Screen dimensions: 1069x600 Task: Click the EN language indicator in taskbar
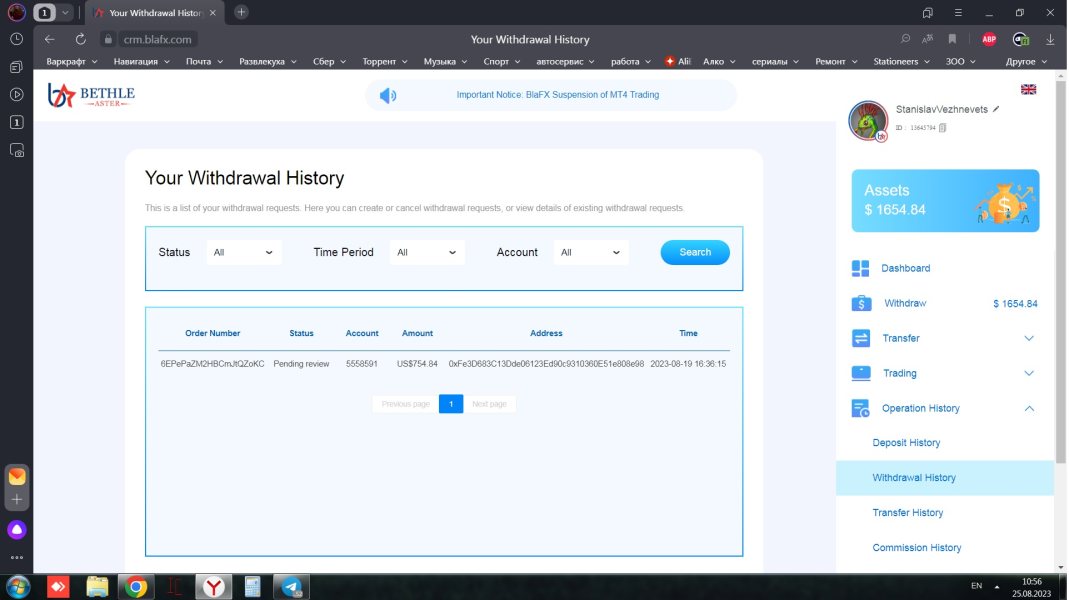click(x=976, y=586)
